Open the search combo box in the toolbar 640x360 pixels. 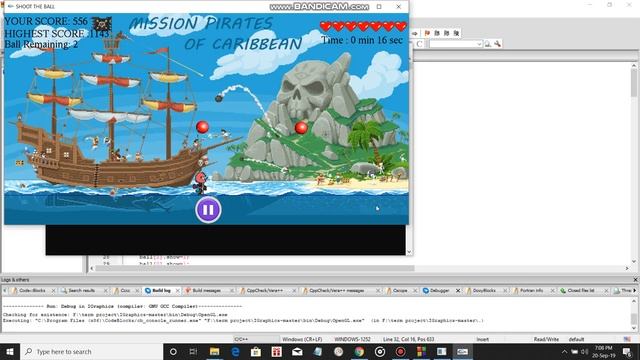coord(456,44)
